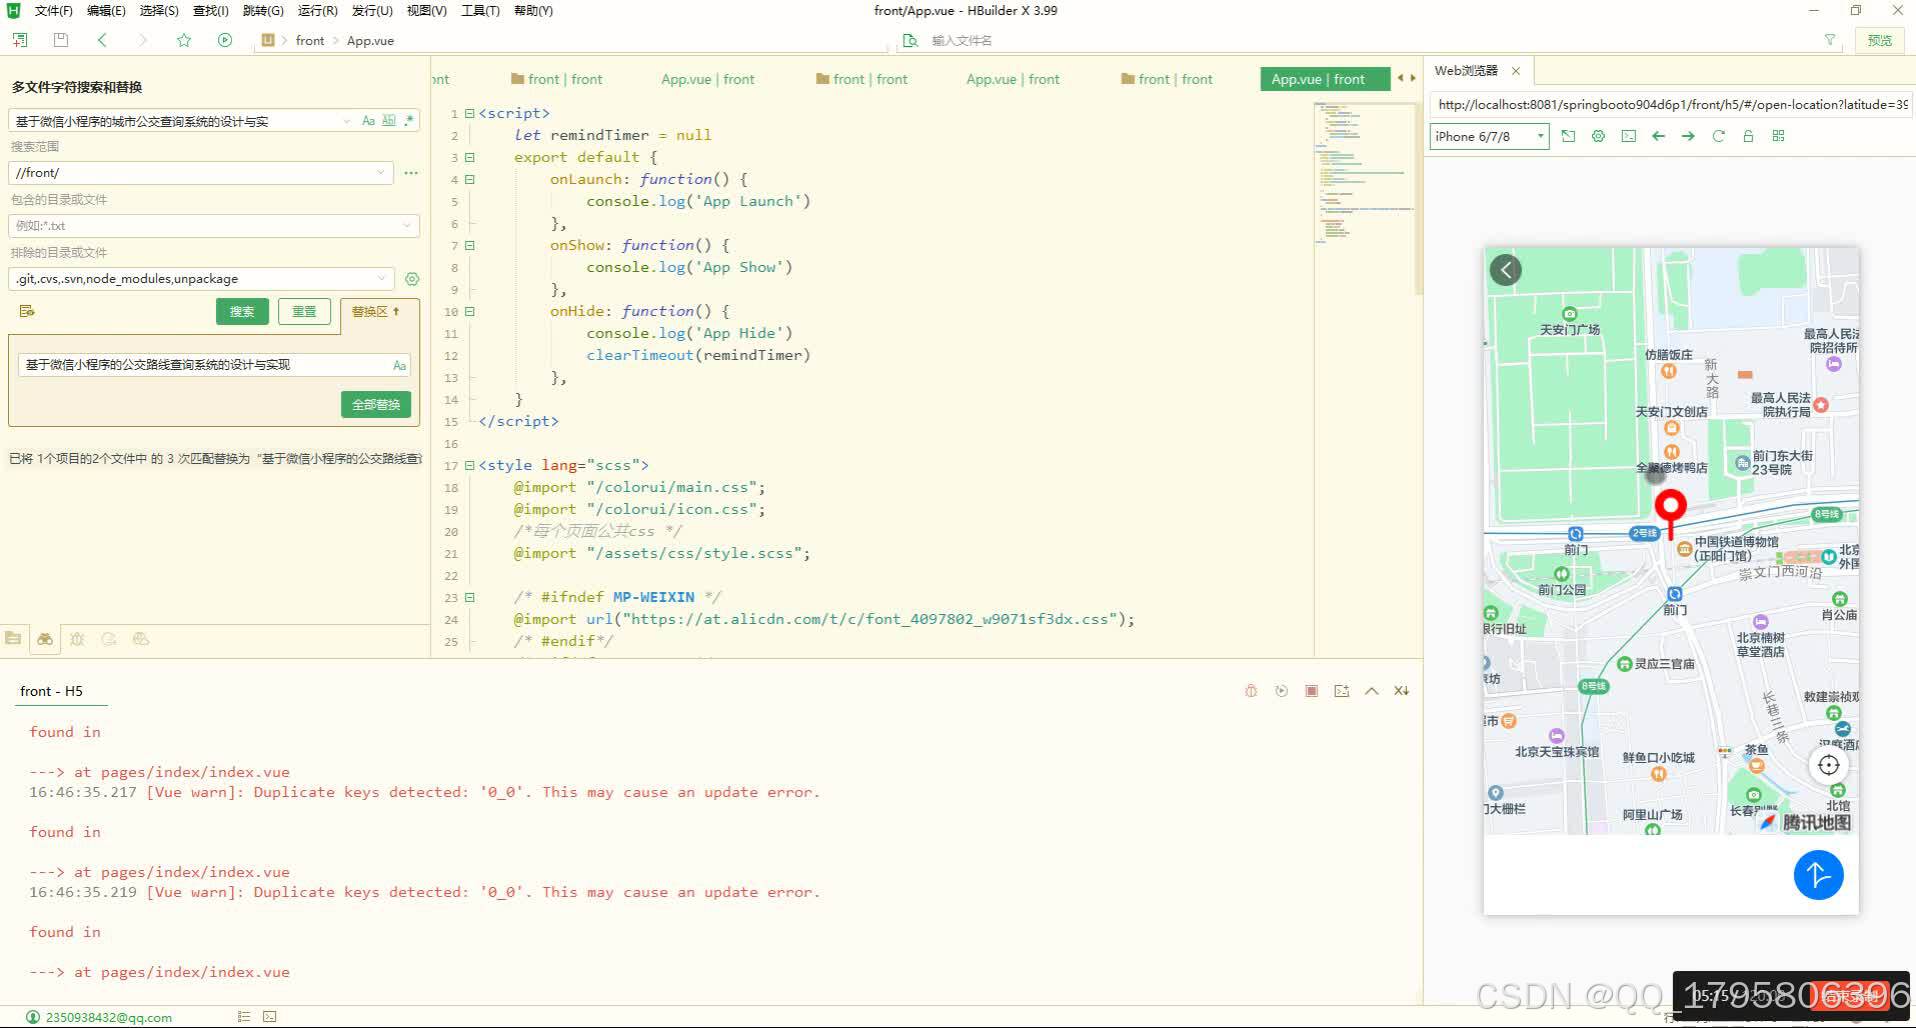The width and height of the screenshot is (1916, 1028).
Task: Click the 重置 reset button
Action: click(304, 312)
